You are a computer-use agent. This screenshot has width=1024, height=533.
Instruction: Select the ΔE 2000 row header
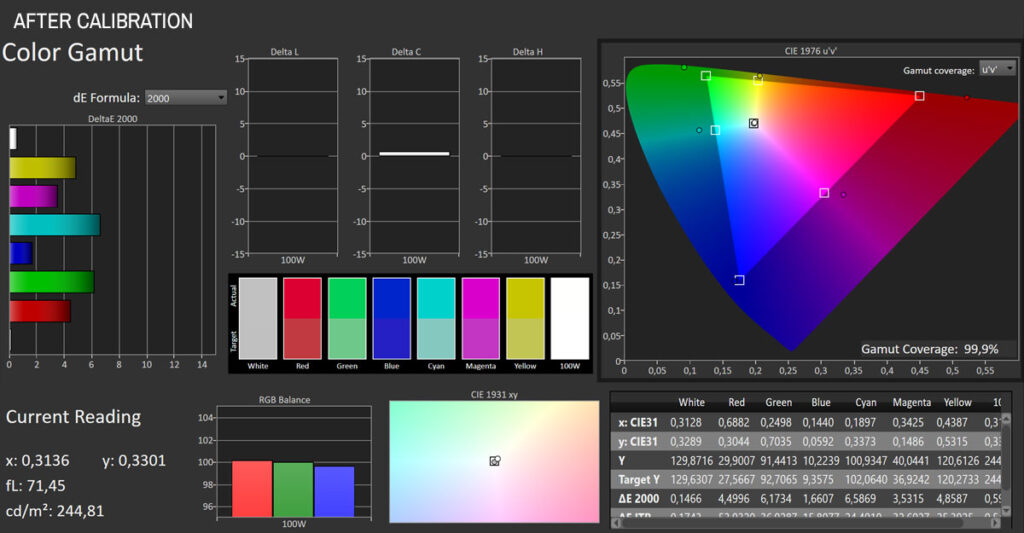[x=639, y=498]
